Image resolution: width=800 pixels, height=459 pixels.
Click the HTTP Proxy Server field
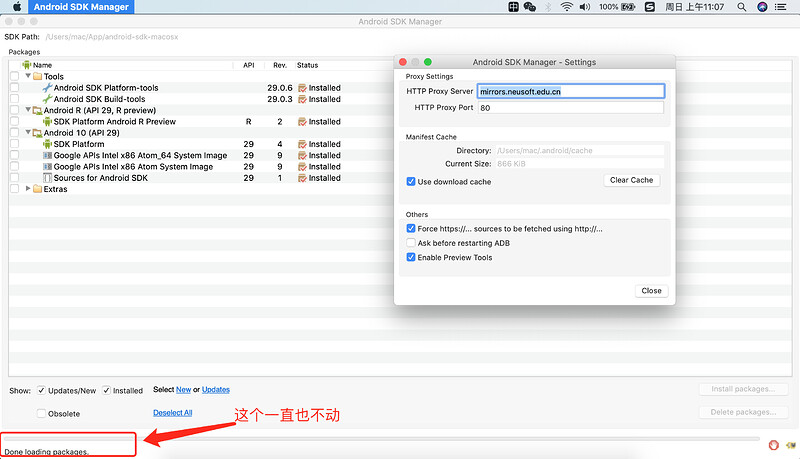pos(571,91)
